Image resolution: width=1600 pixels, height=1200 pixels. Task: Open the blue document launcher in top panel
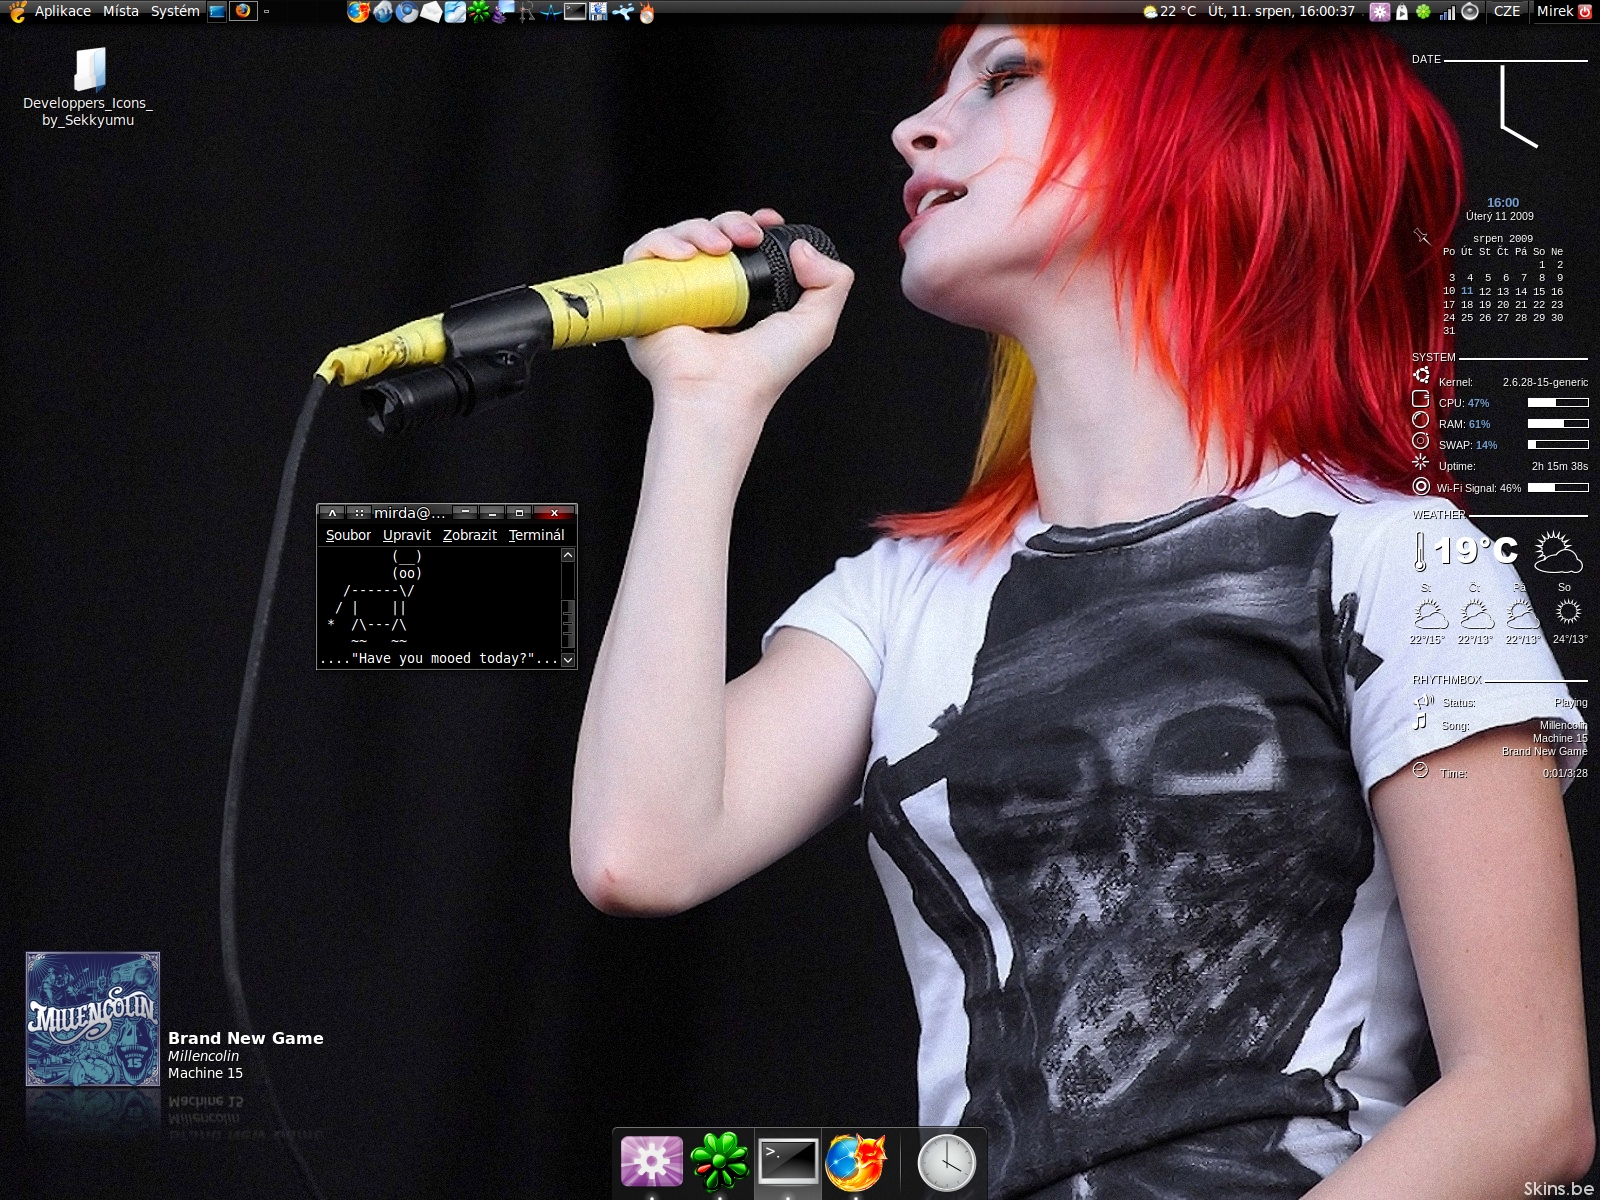[x=455, y=12]
